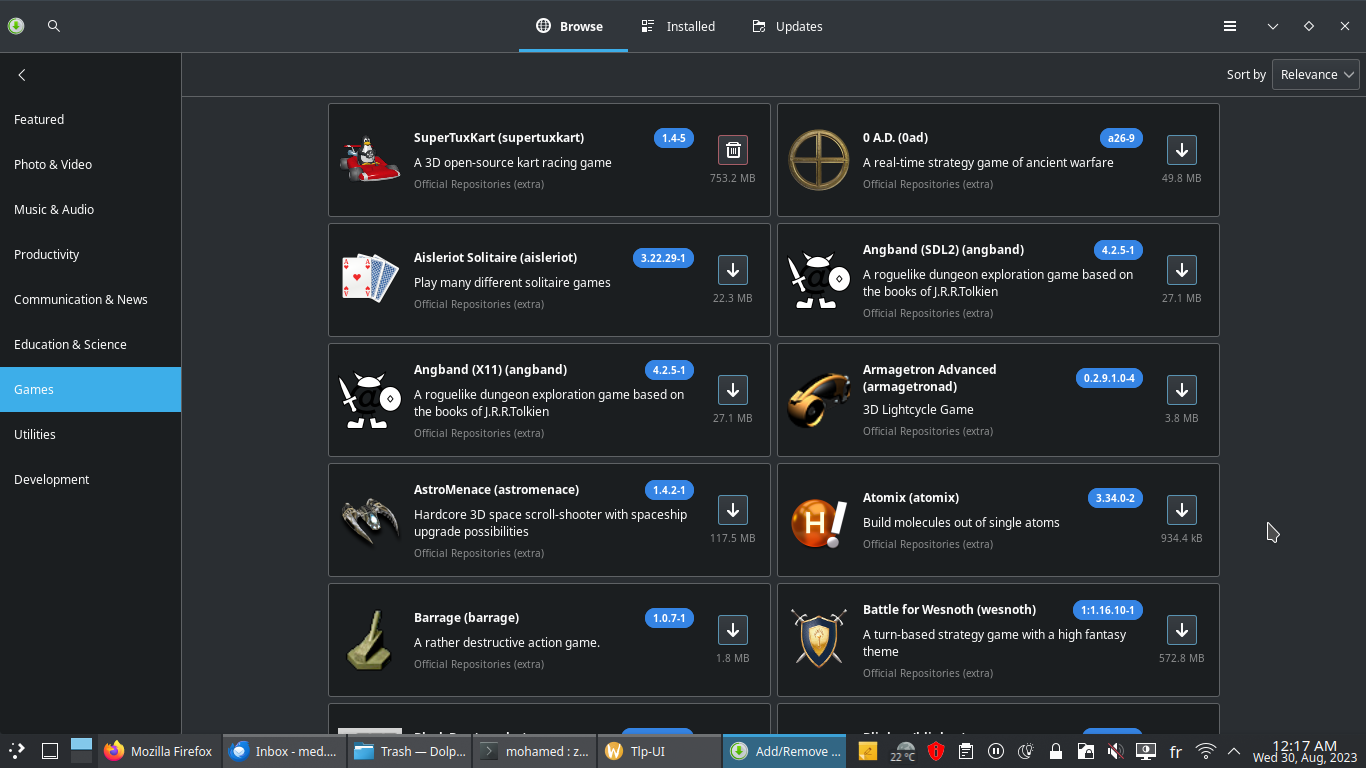1366x768 pixels.
Task: Open KDE application launcher in taskbar
Action: pos(17,751)
